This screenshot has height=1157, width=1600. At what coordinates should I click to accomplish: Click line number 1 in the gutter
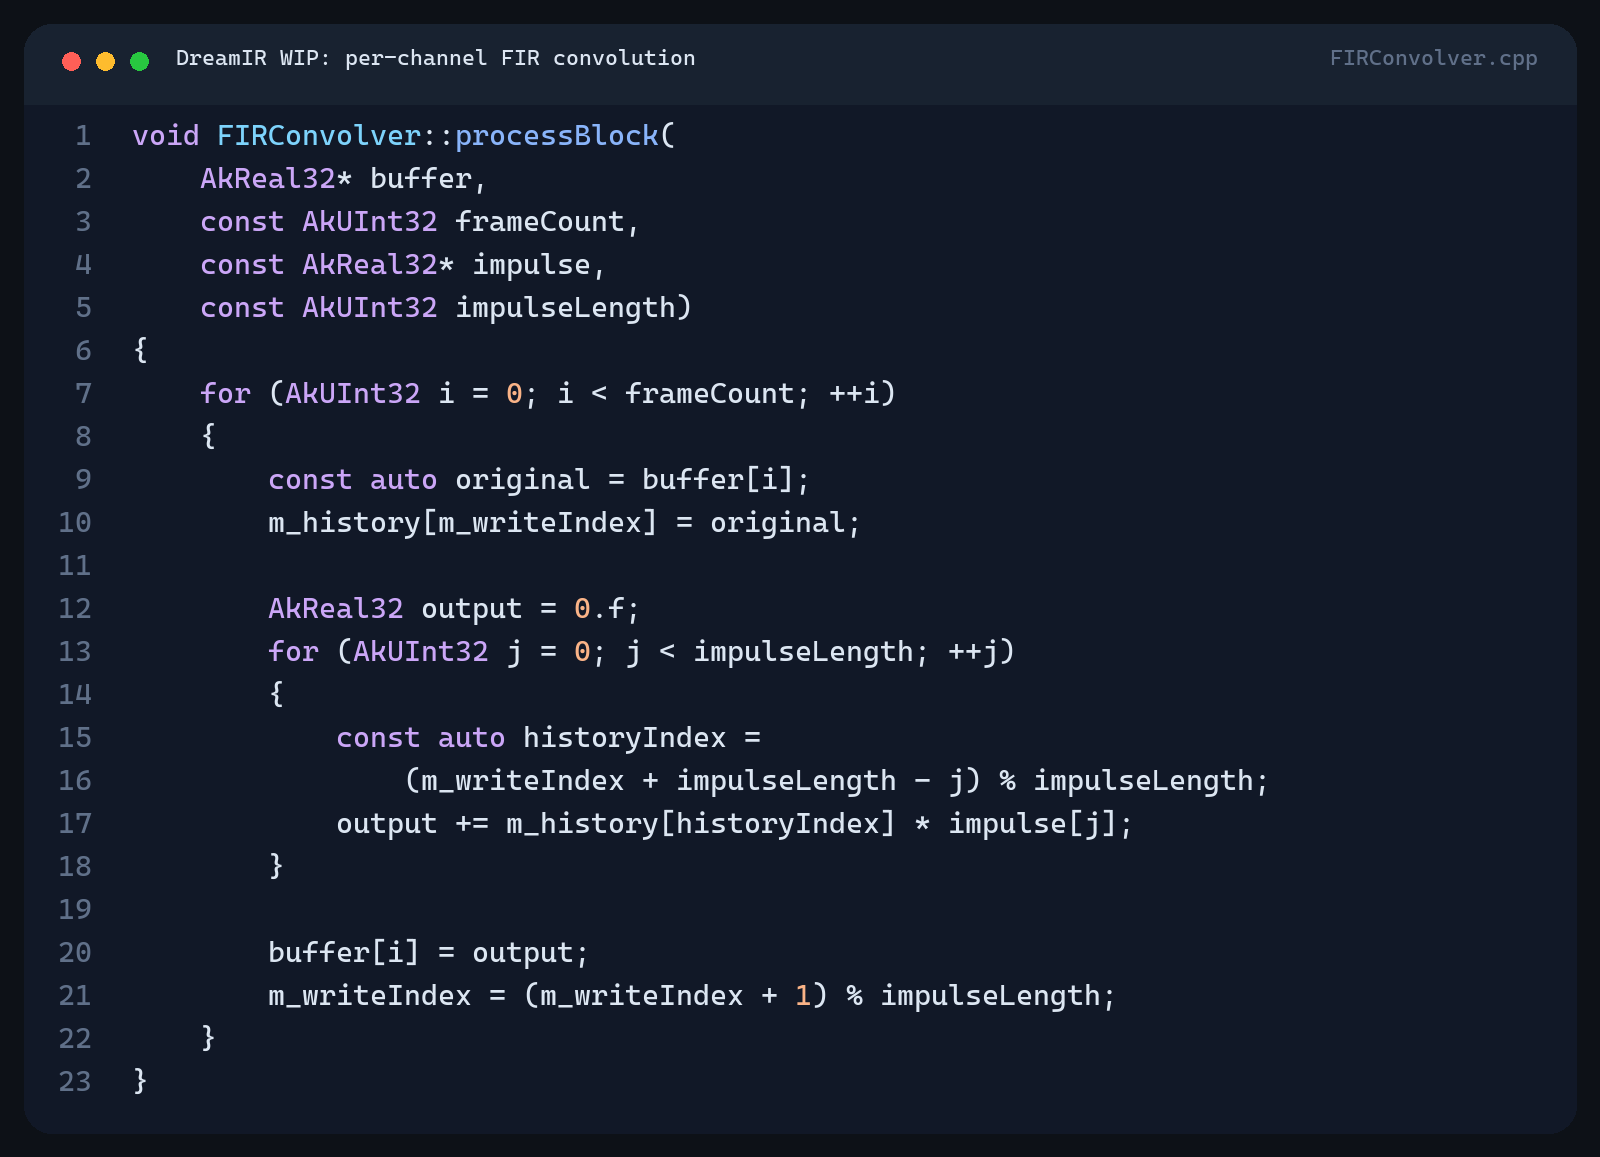(83, 135)
